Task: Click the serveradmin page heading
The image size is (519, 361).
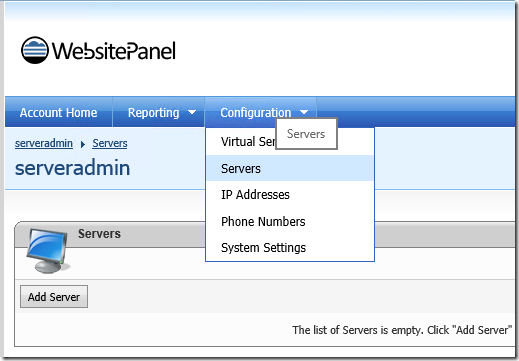Action: [x=72, y=168]
